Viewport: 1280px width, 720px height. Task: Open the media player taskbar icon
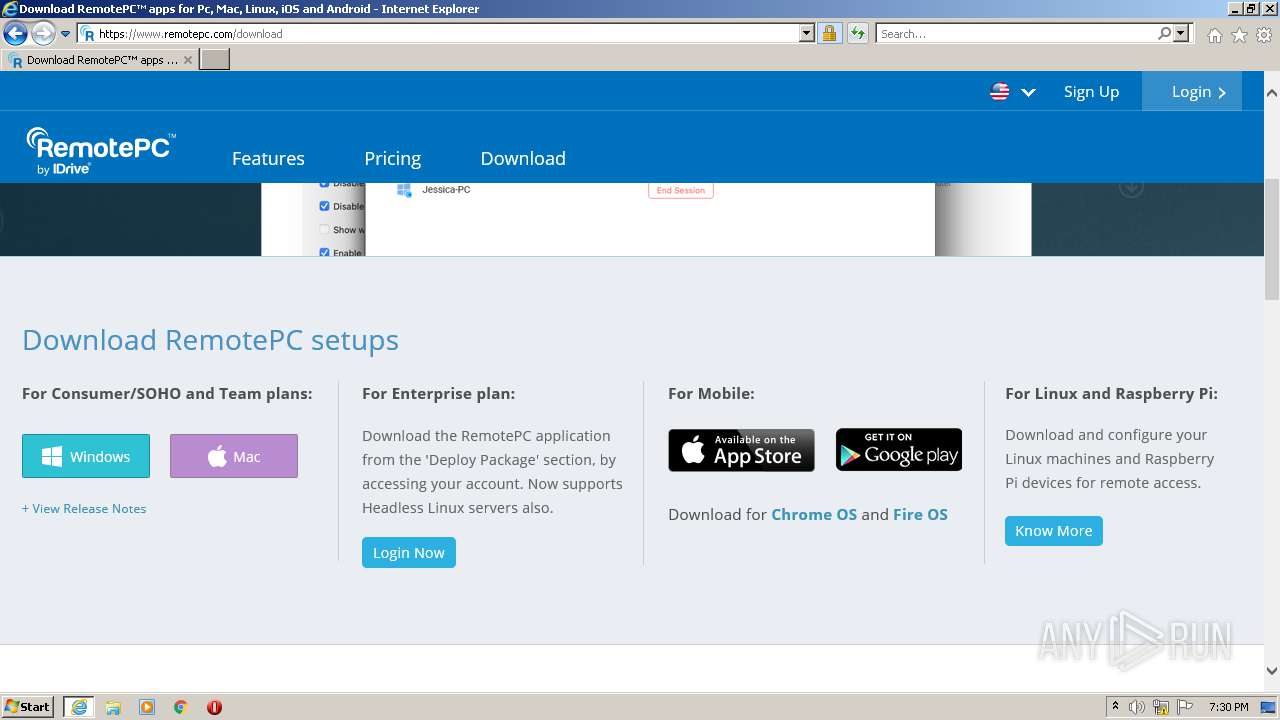(147, 707)
